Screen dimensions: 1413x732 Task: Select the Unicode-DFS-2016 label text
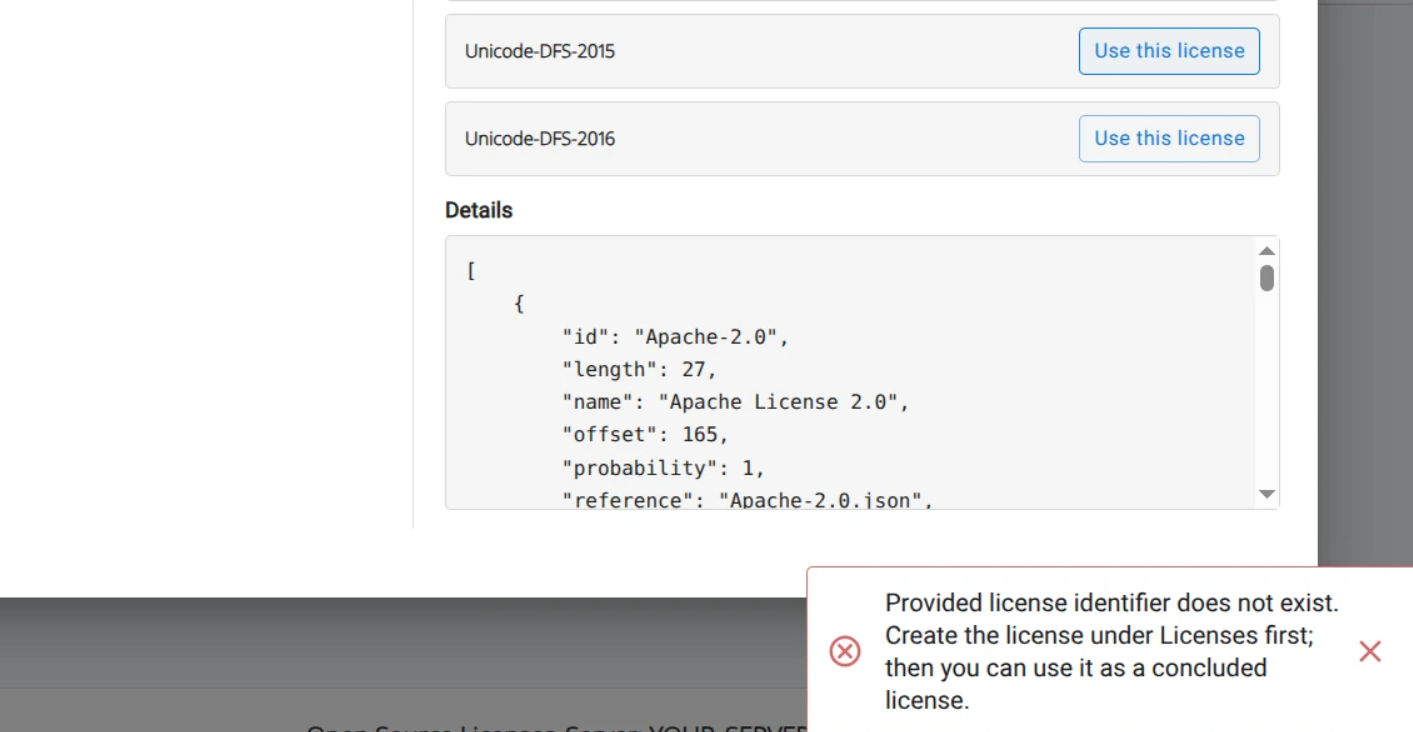point(540,138)
